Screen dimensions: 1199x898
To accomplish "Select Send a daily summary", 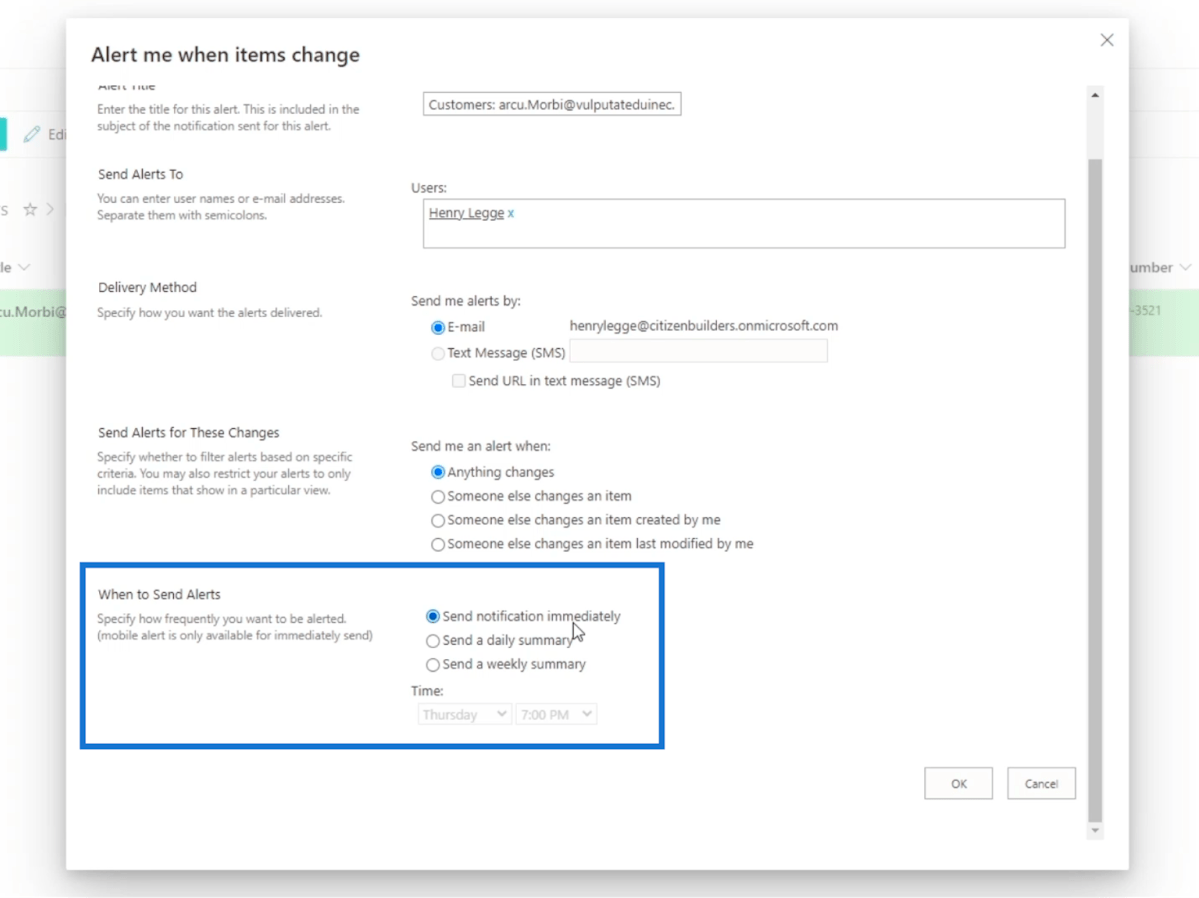I will [x=433, y=641].
